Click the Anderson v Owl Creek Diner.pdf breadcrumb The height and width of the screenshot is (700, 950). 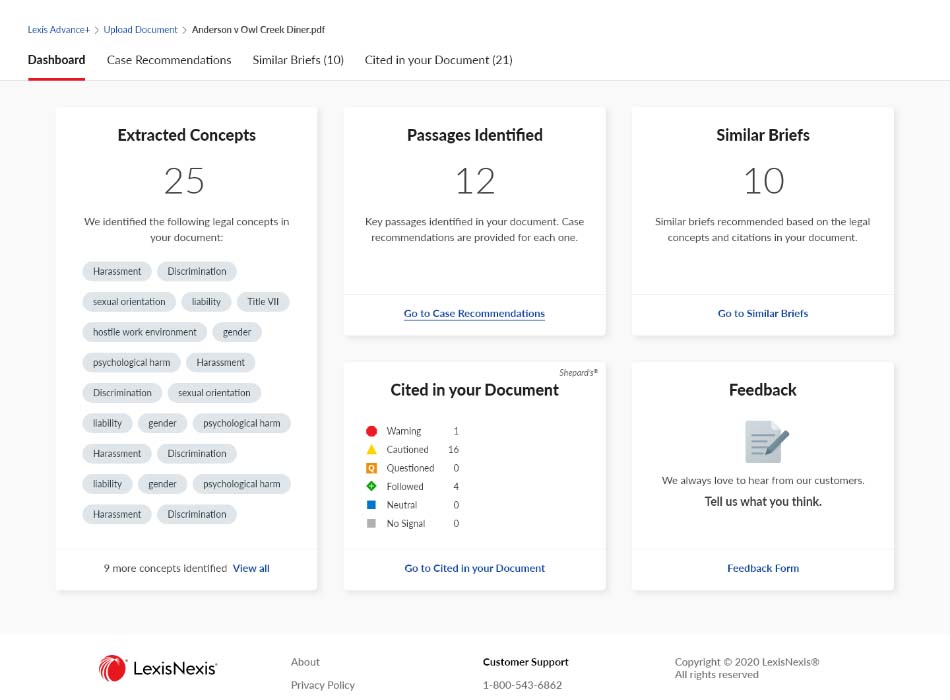pos(258,30)
